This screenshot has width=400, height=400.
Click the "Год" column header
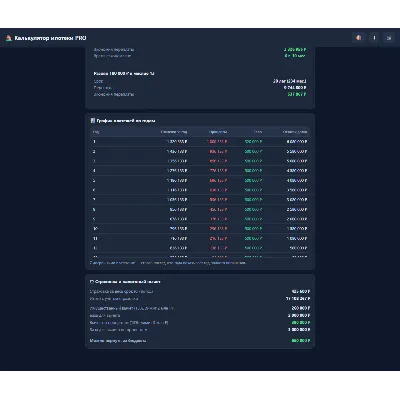(96, 132)
